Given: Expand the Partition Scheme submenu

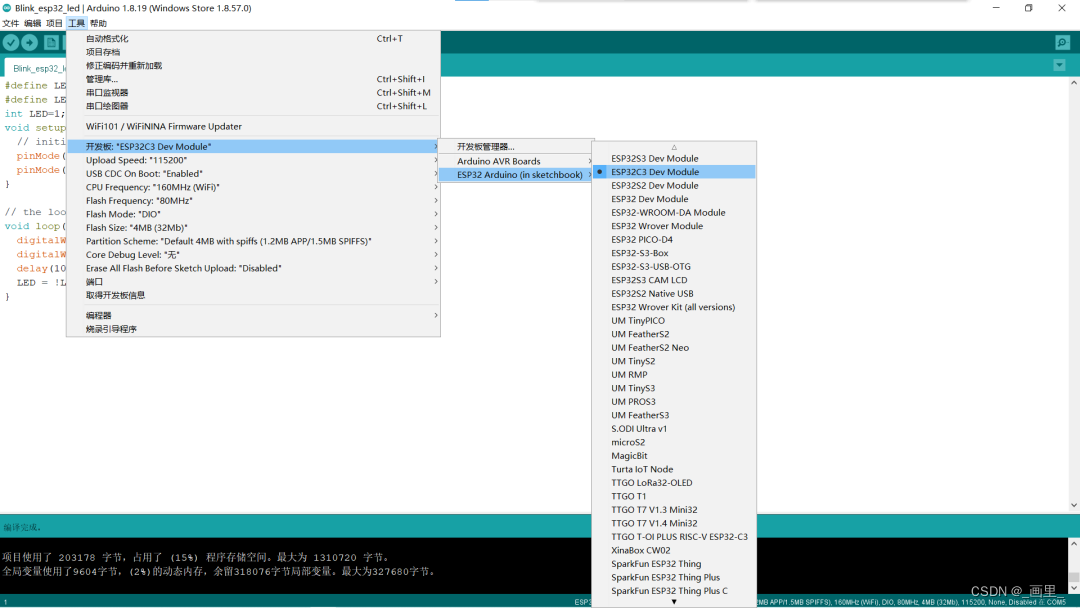Looking at the screenshot, I should pyautogui.click(x=219, y=240).
